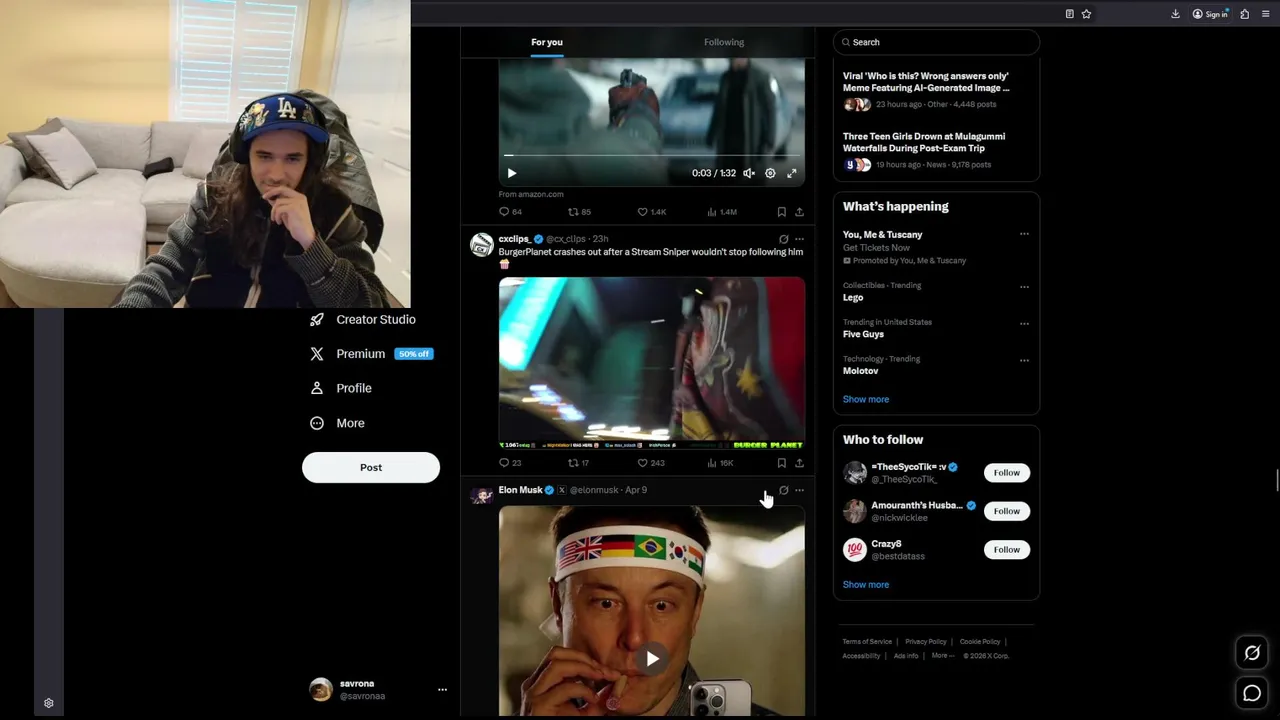Open savrona account menu dots

point(442,689)
